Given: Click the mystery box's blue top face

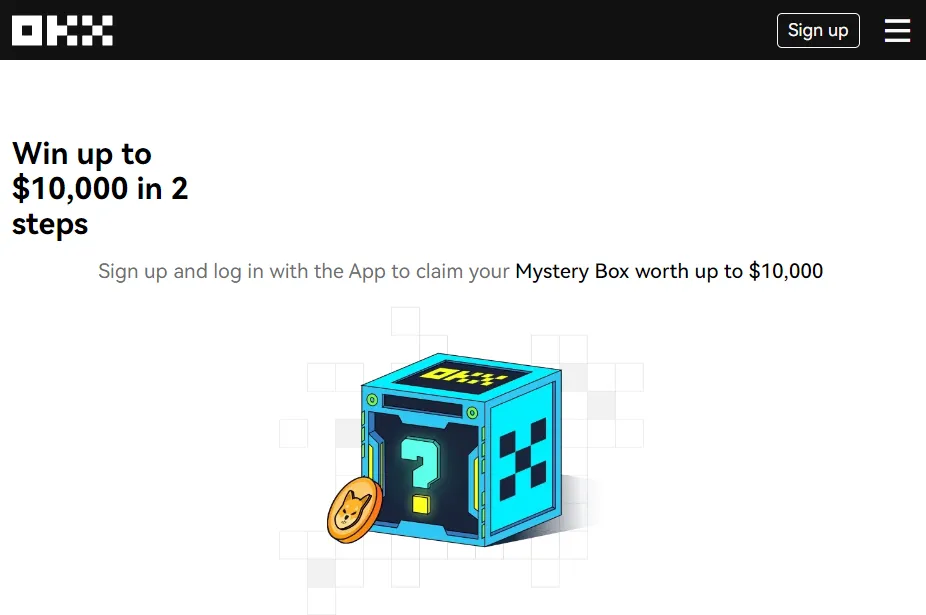Looking at the screenshot, I should click(461, 378).
